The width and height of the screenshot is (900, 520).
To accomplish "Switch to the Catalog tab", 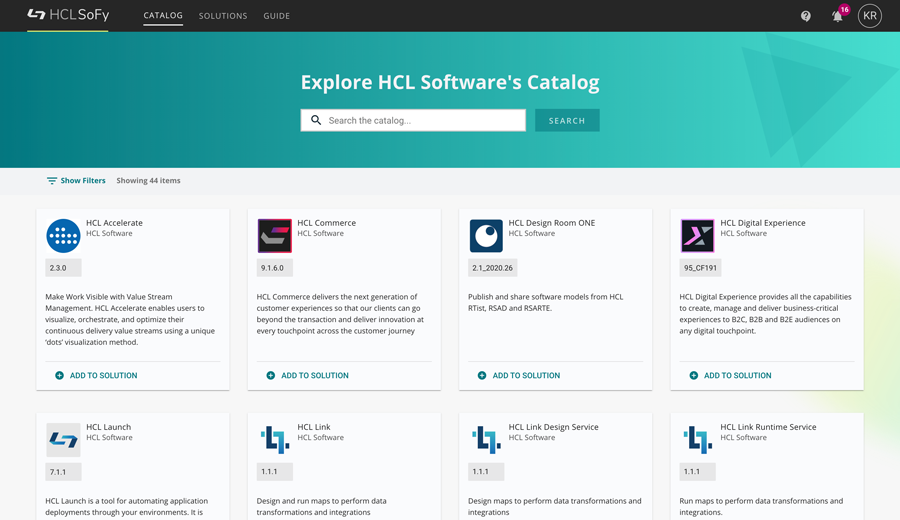I will tap(163, 15).
